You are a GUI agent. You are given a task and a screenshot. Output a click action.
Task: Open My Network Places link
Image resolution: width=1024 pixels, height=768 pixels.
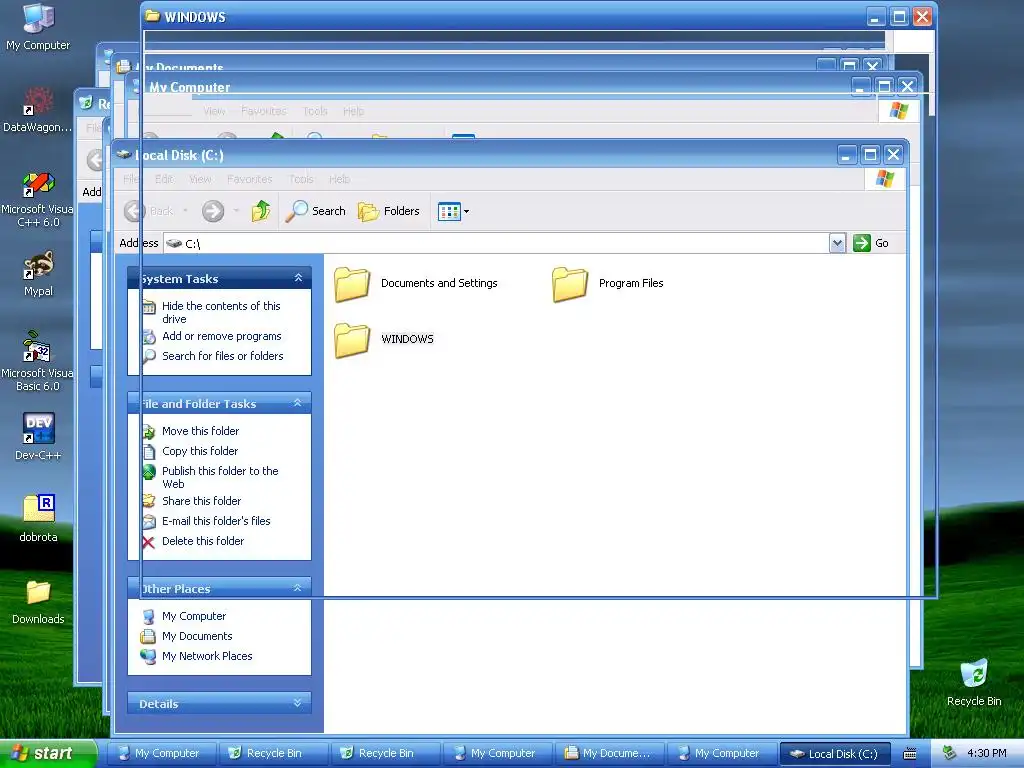207,656
